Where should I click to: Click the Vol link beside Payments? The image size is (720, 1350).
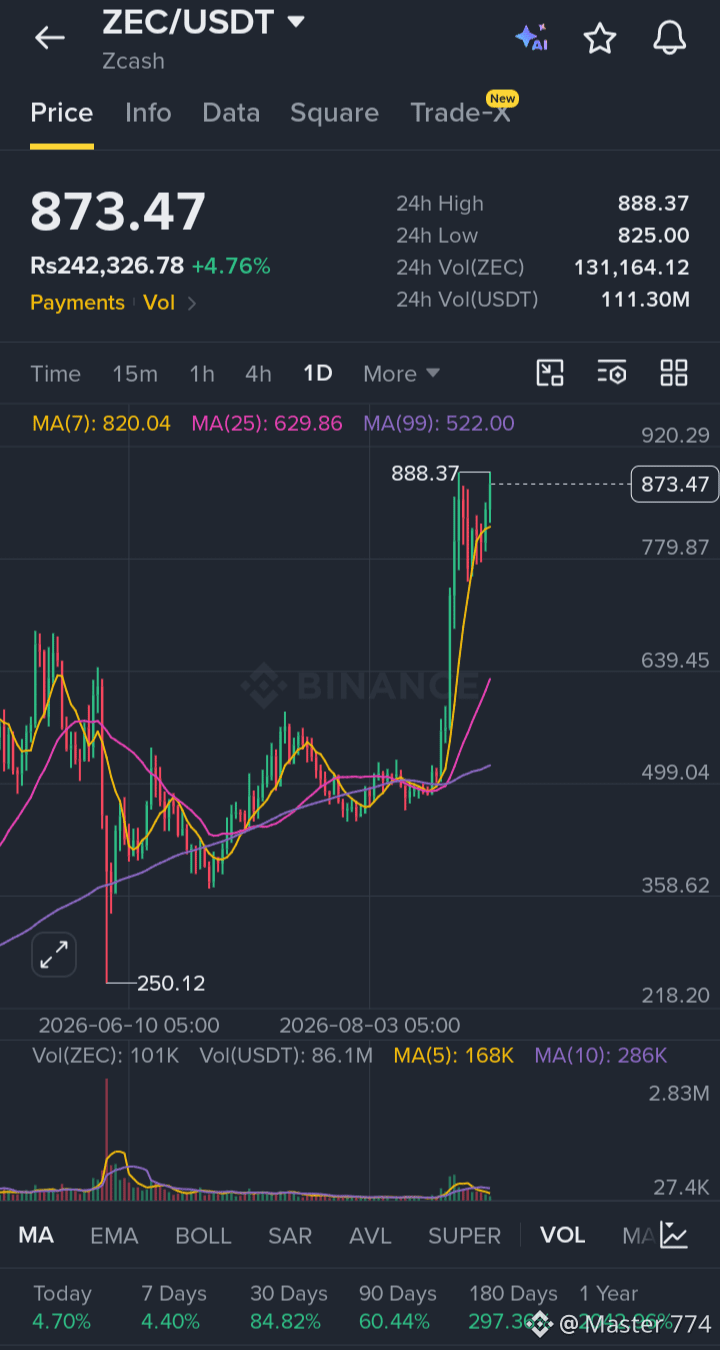tap(158, 303)
